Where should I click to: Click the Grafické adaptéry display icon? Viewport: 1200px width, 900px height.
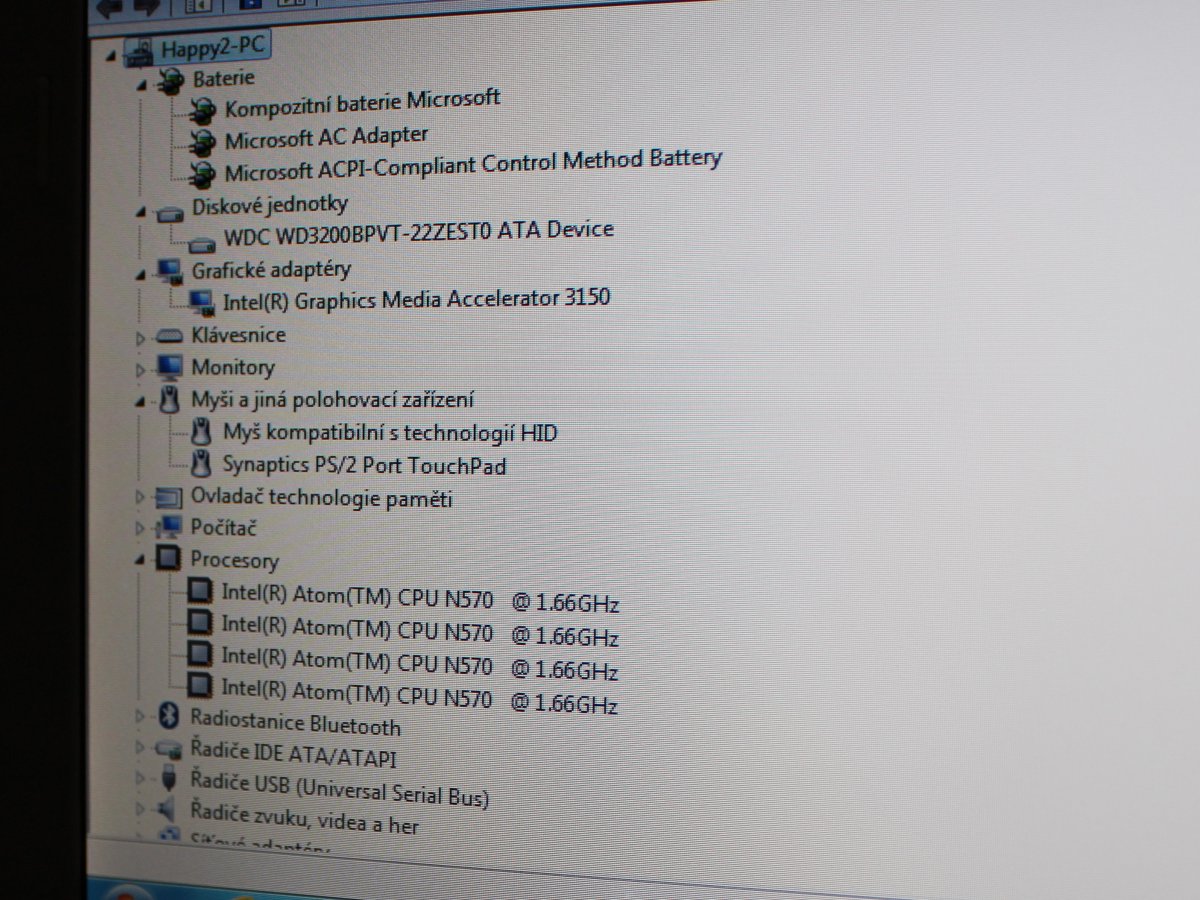170,272
